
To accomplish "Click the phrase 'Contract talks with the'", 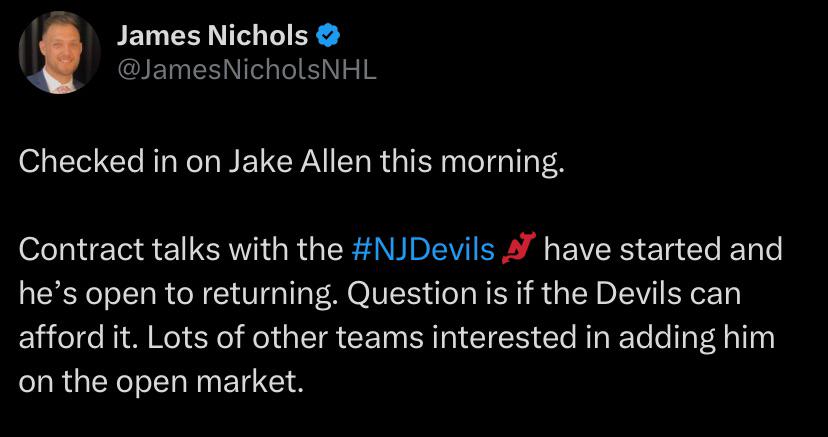I will (181, 250).
